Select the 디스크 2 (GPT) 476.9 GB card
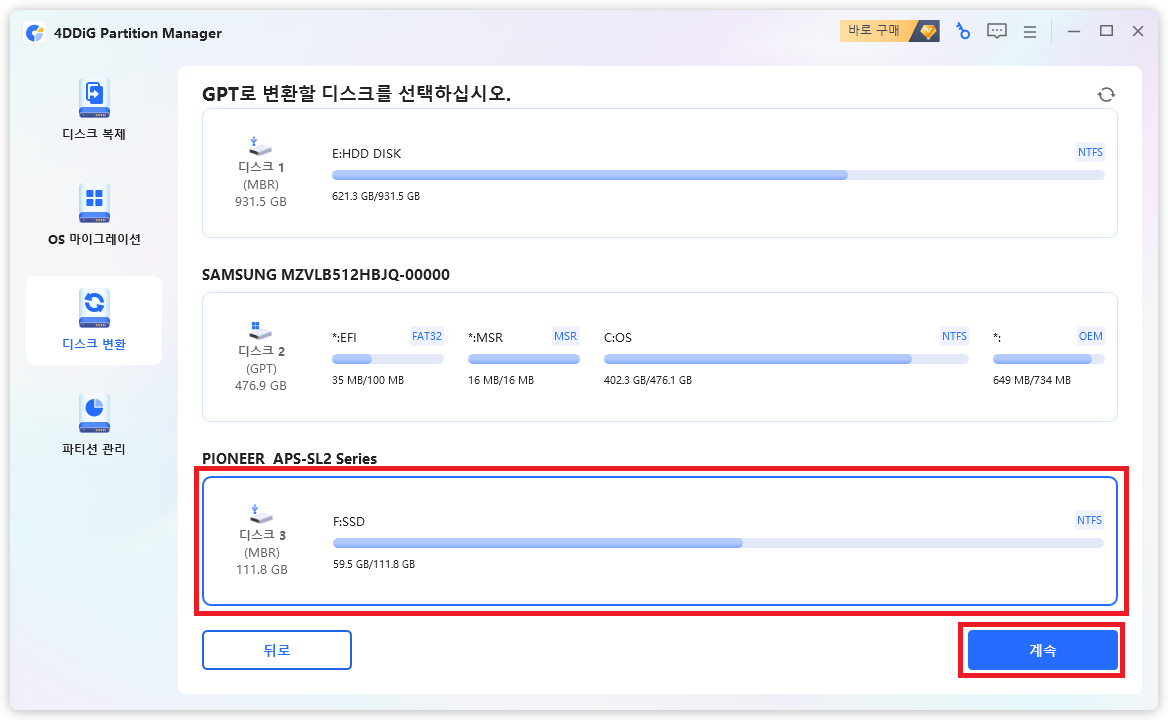Viewport: 1168px width, 720px height. point(659,357)
